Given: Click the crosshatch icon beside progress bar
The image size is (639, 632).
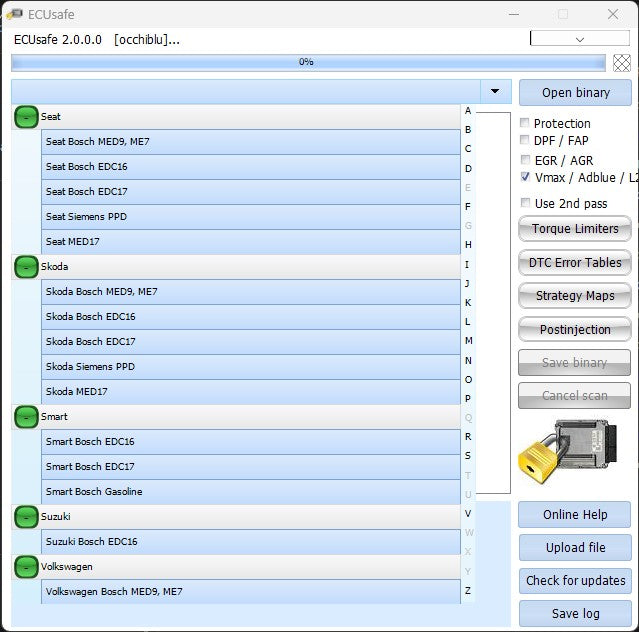Looking at the screenshot, I should coord(621,63).
